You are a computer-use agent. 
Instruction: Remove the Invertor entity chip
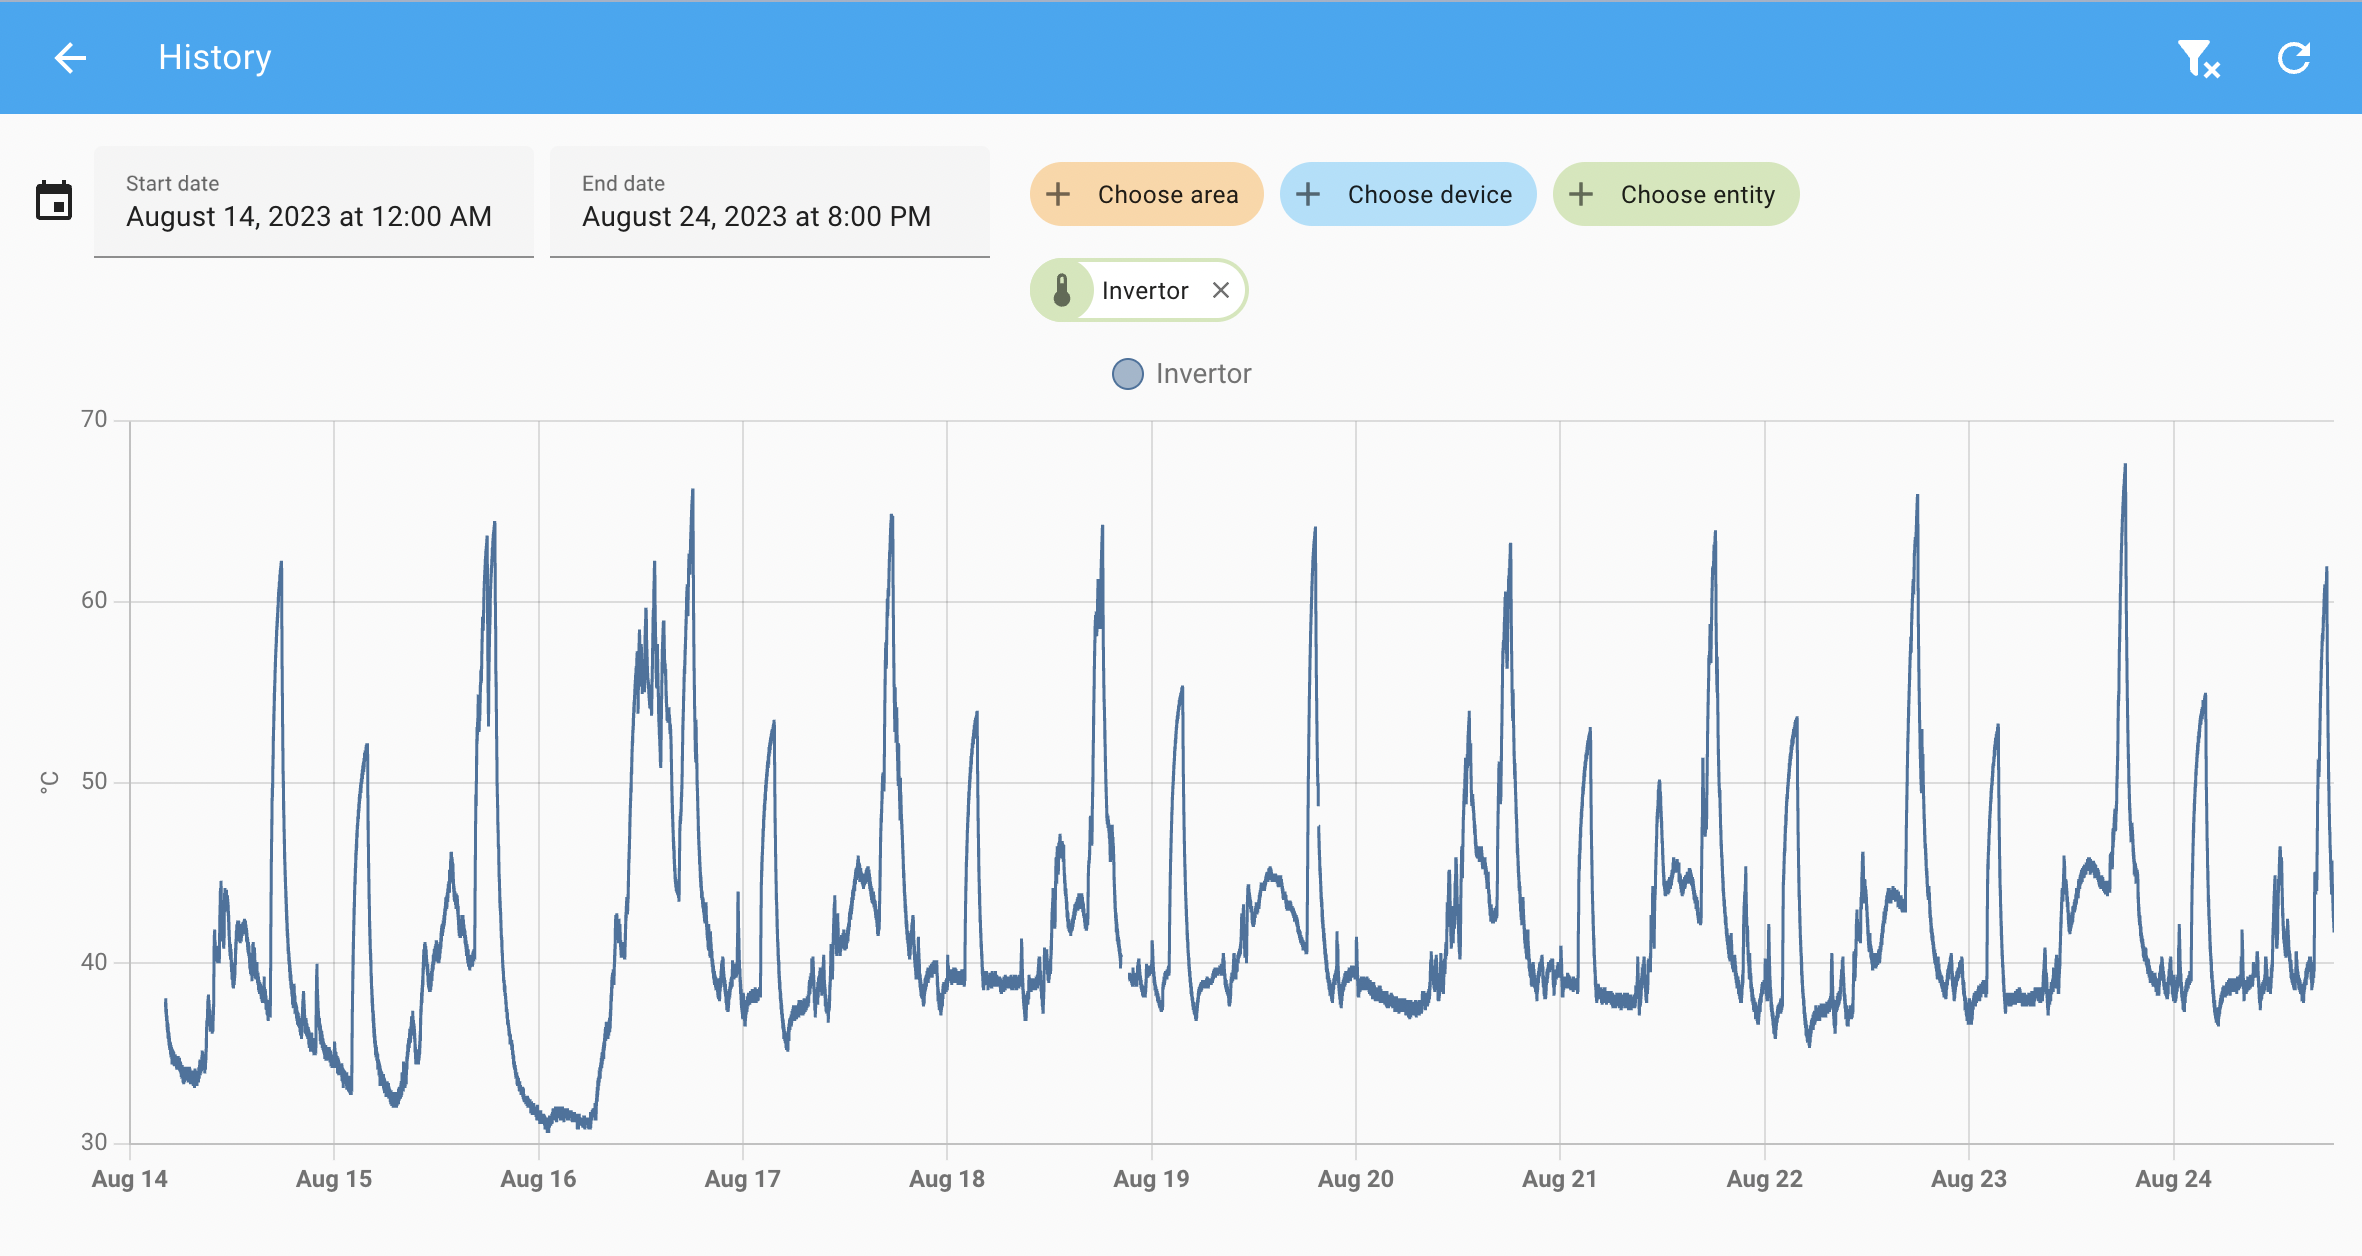pyautogui.click(x=1221, y=290)
